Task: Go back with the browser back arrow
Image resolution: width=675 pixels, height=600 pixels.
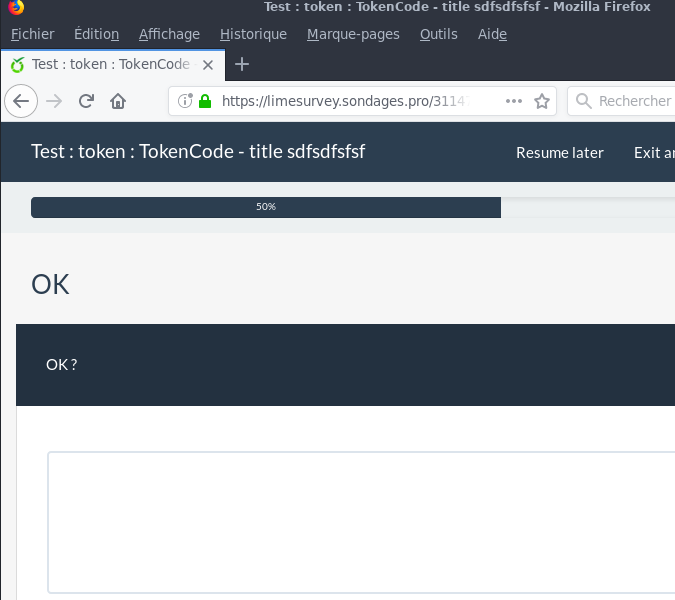Action: [21, 101]
